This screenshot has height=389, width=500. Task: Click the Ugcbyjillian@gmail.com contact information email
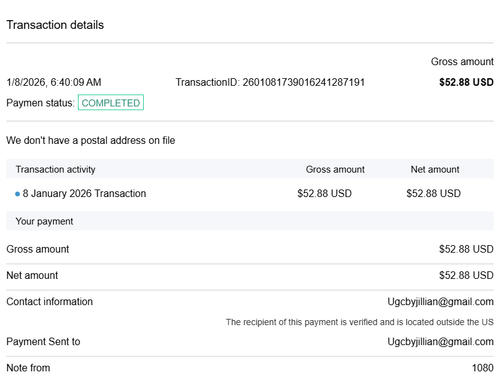440,302
